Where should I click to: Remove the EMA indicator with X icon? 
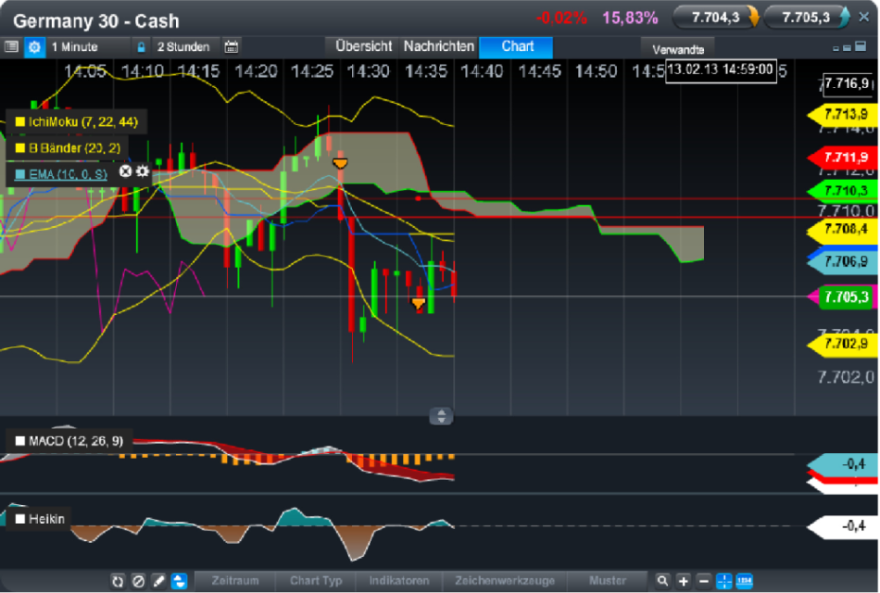coord(125,171)
